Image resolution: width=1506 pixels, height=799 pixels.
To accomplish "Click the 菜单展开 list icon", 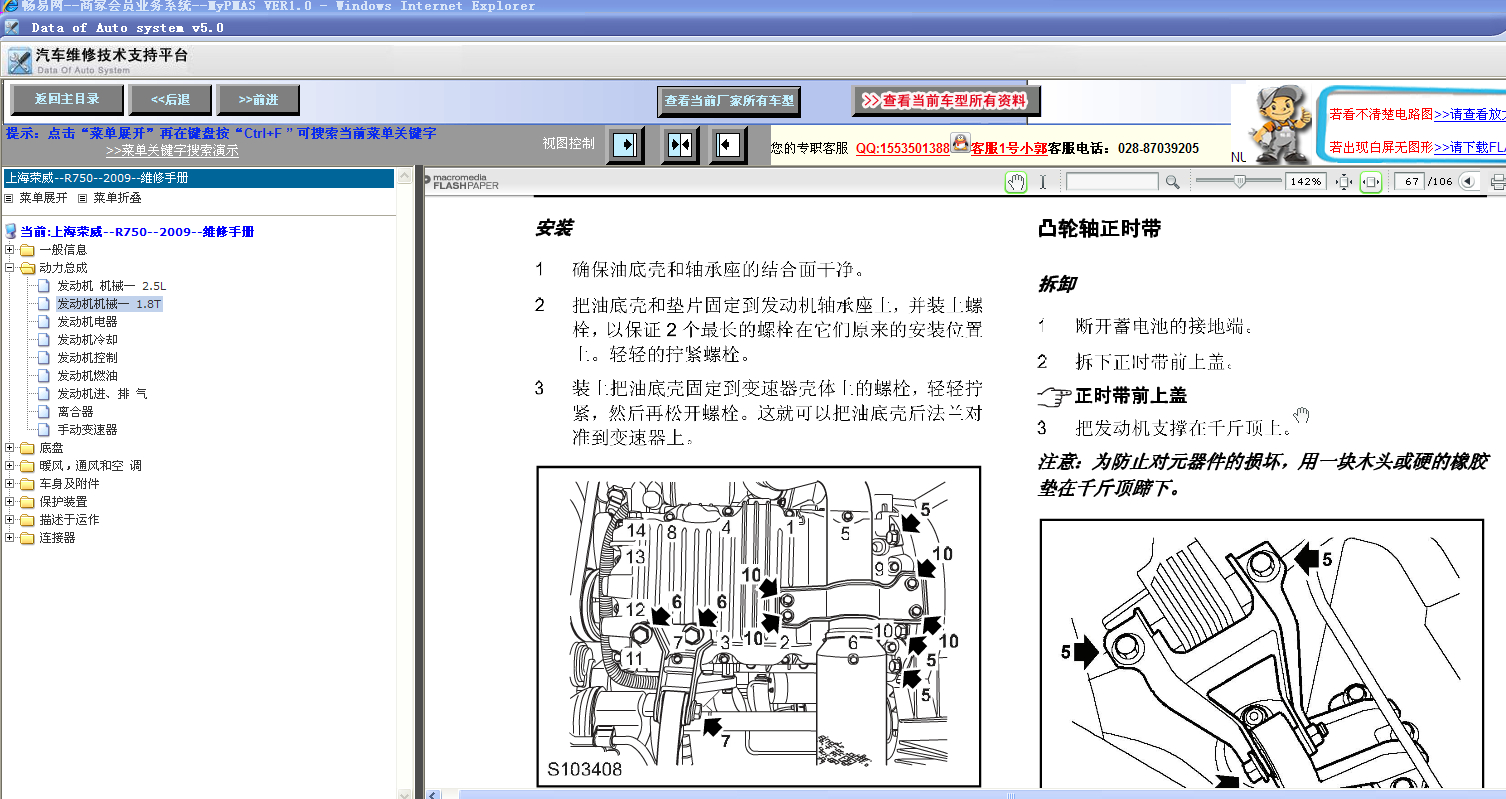I will pos(10,198).
